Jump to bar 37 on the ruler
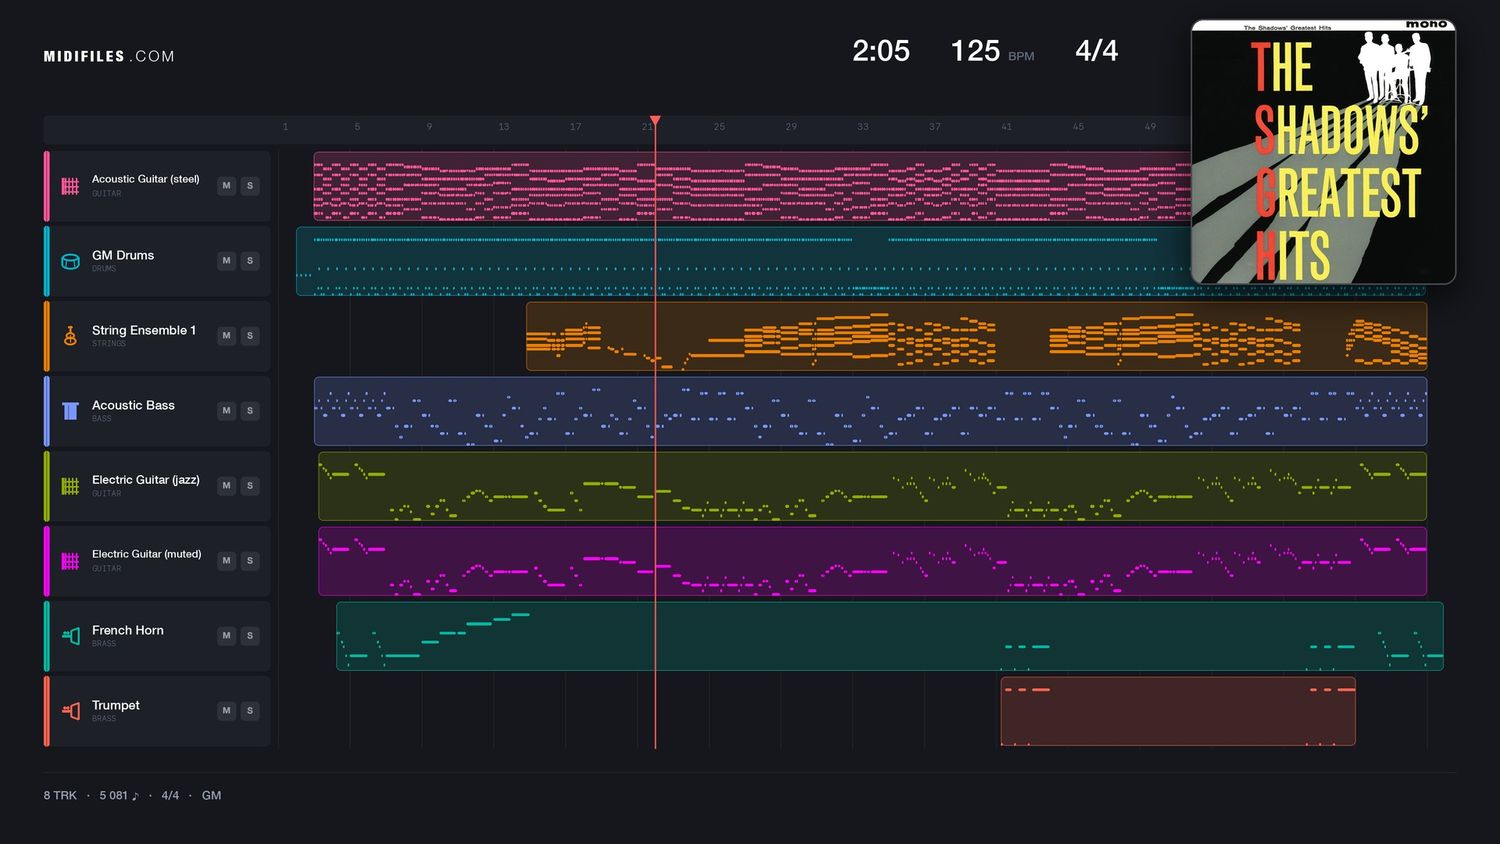The height and width of the screenshot is (844, 1500). [x=934, y=127]
